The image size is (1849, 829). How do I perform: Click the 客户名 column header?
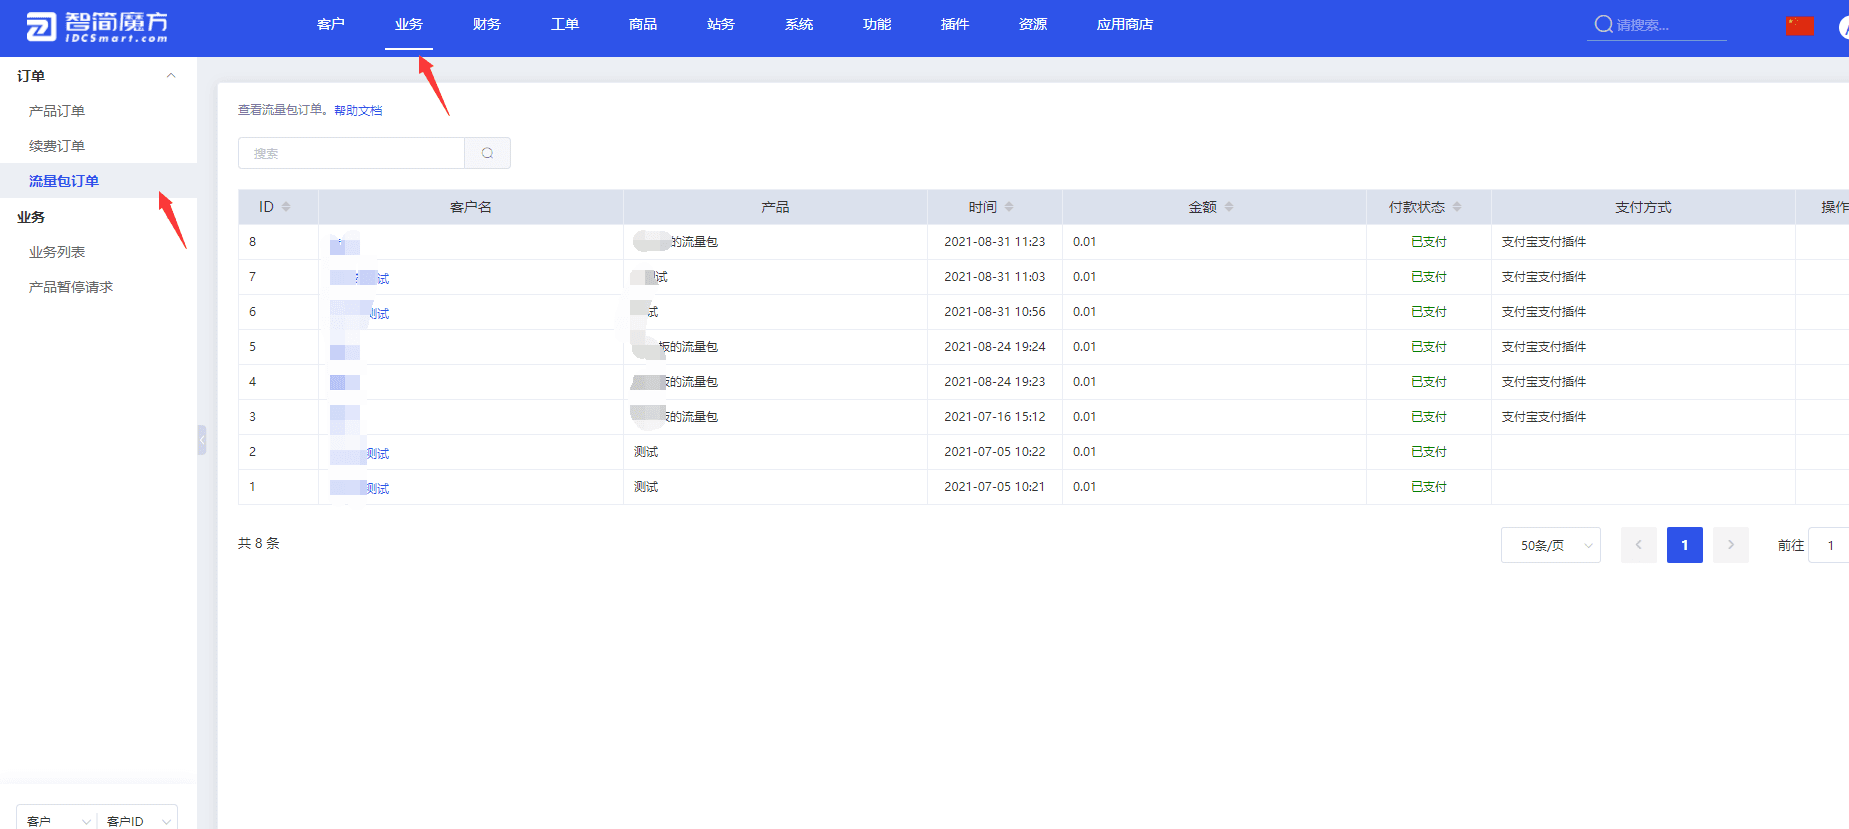[x=471, y=207]
